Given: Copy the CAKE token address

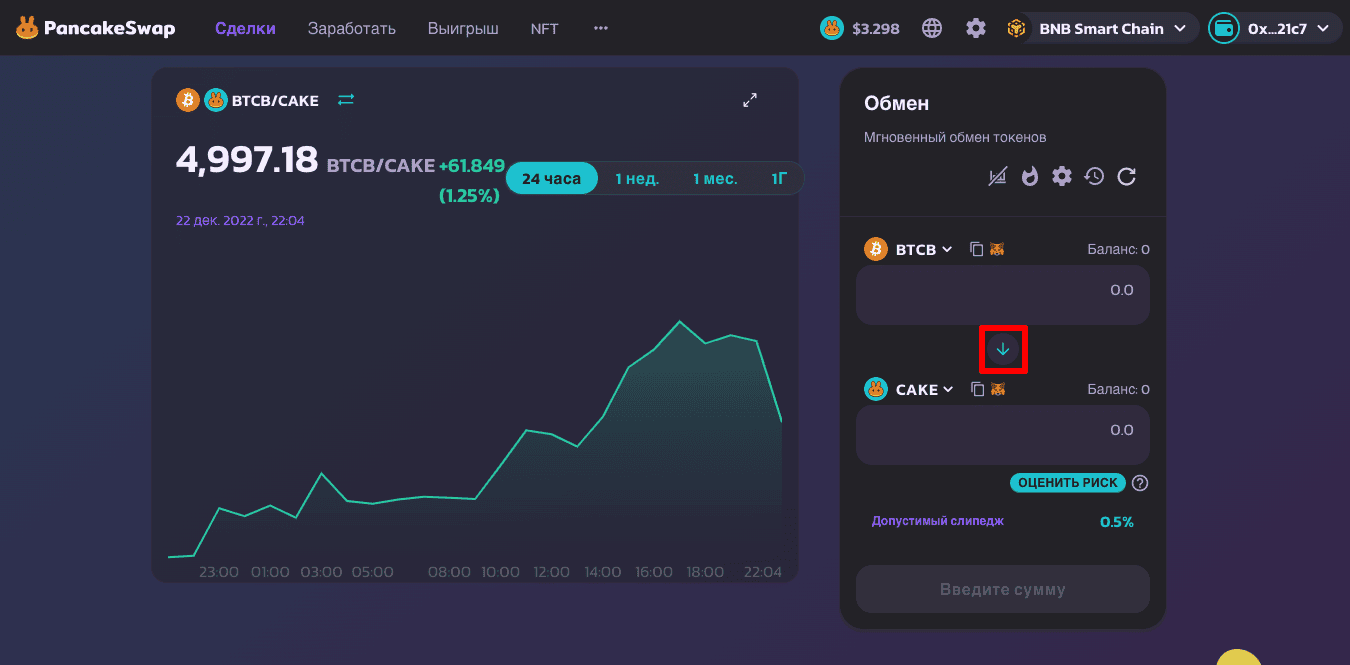Looking at the screenshot, I should [978, 389].
